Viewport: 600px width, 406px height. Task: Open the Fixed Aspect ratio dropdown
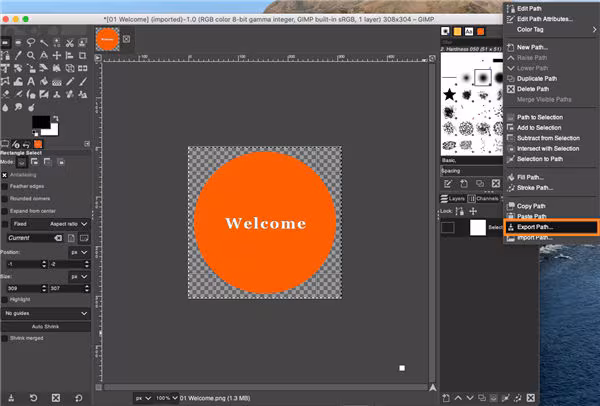50,224
